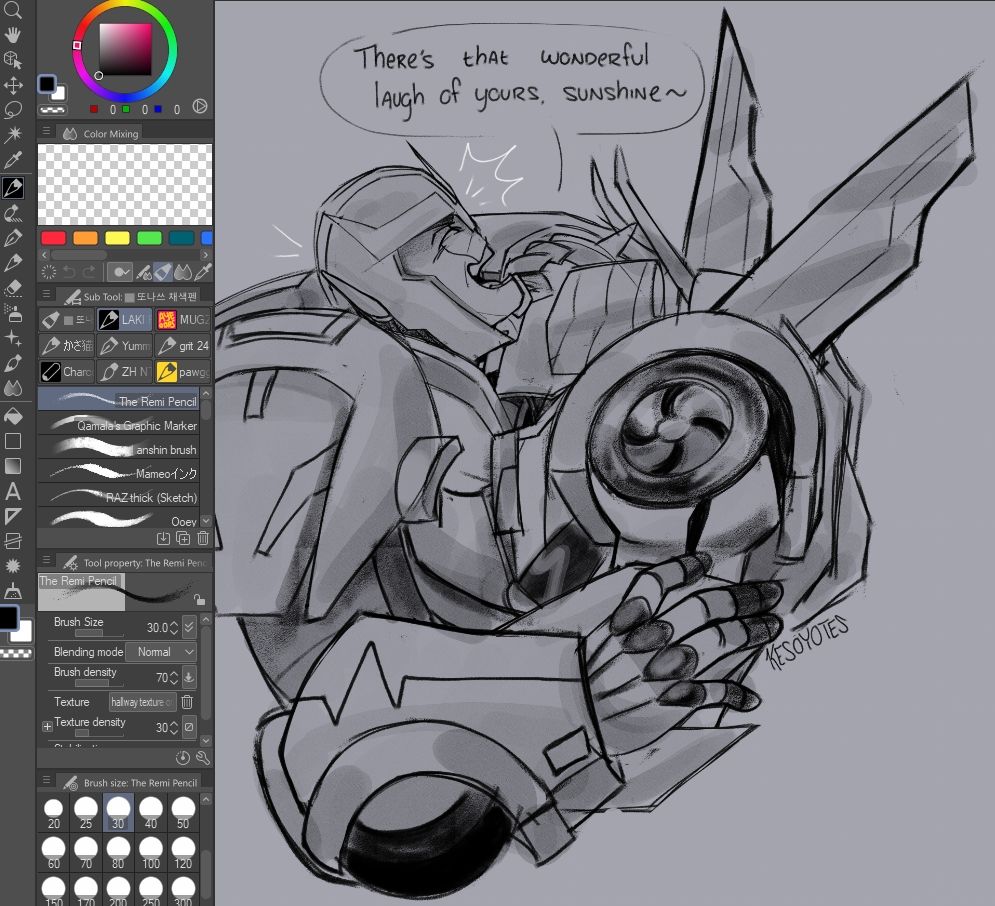Viewport: 995px width, 906px height.
Task: Pick the red color mixing swatch
Action: click(53, 237)
